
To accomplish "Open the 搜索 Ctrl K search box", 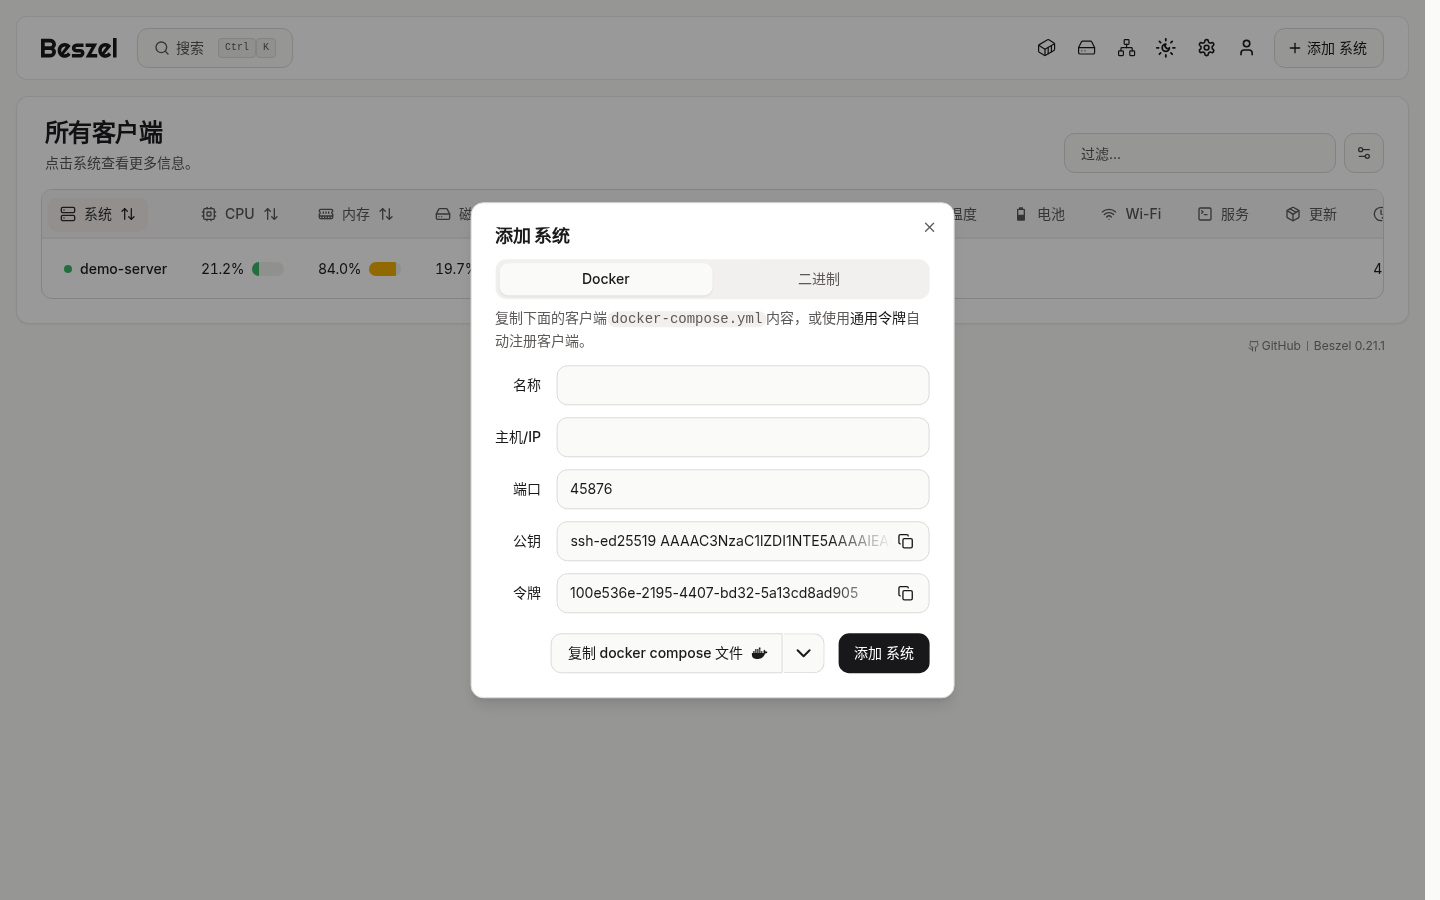I will [x=215, y=48].
